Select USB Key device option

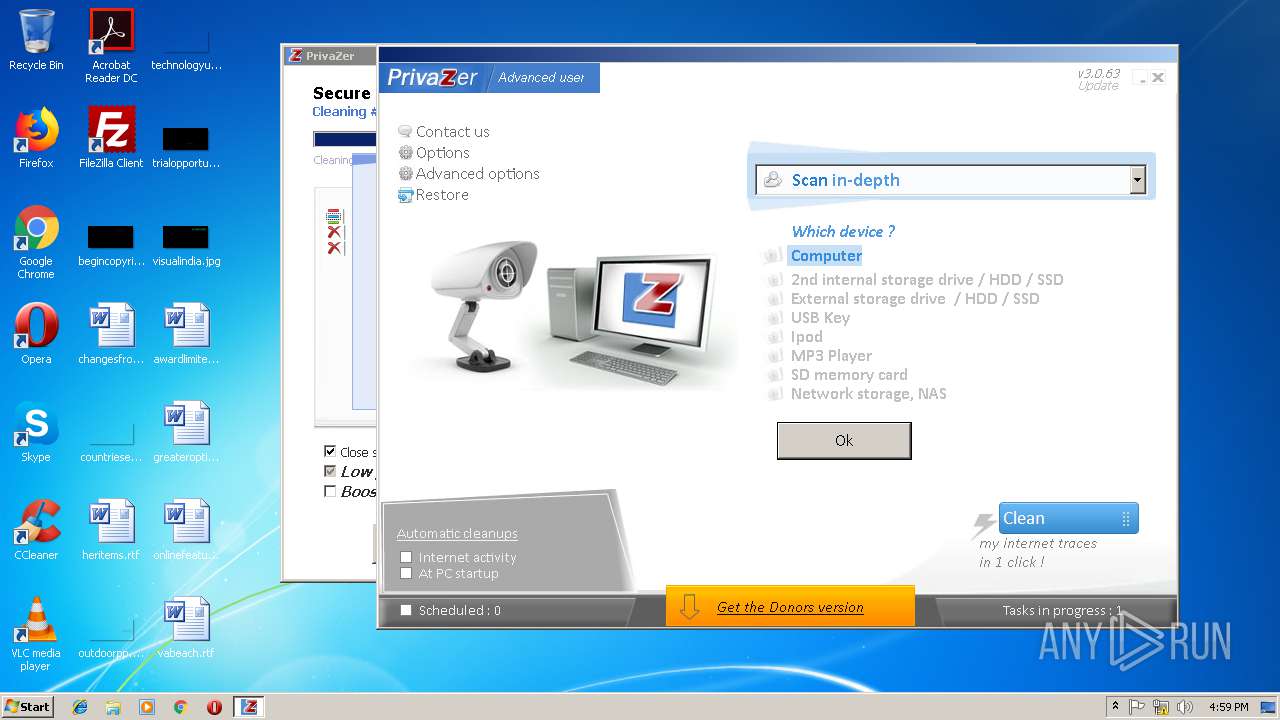[820, 317]
